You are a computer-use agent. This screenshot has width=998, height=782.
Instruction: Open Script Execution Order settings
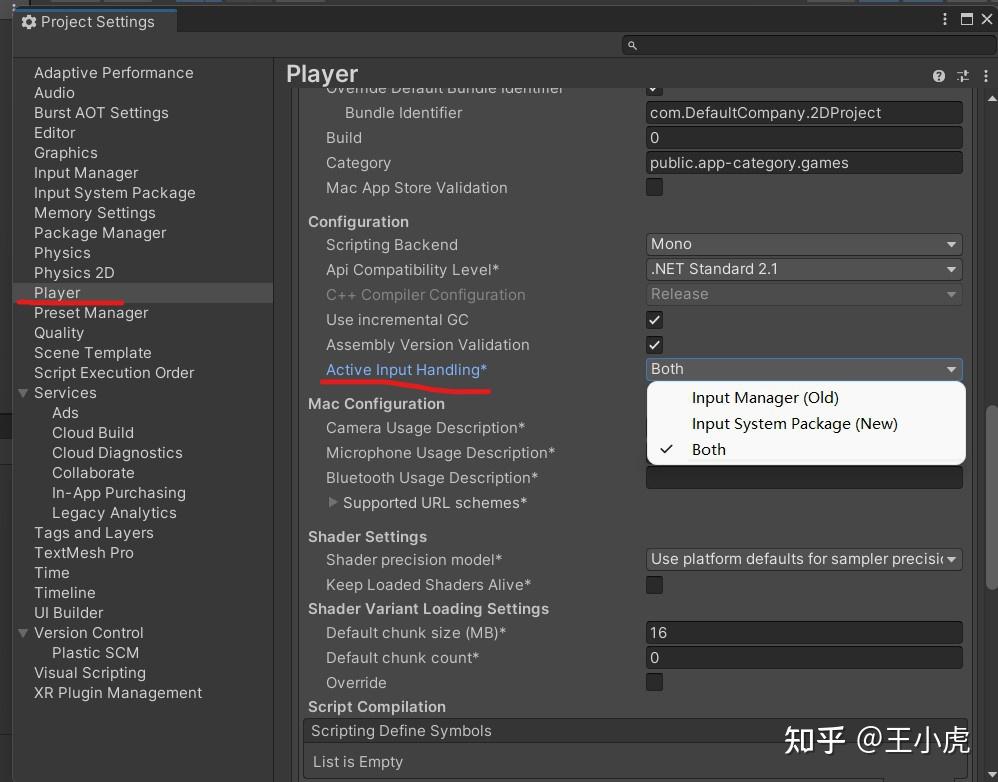click(114, 373)
